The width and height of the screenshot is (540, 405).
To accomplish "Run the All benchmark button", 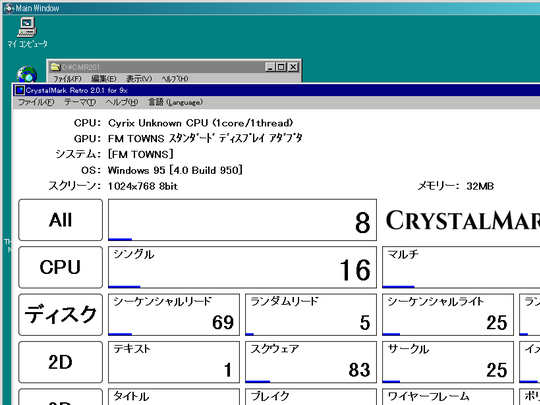I will (60, 220).
